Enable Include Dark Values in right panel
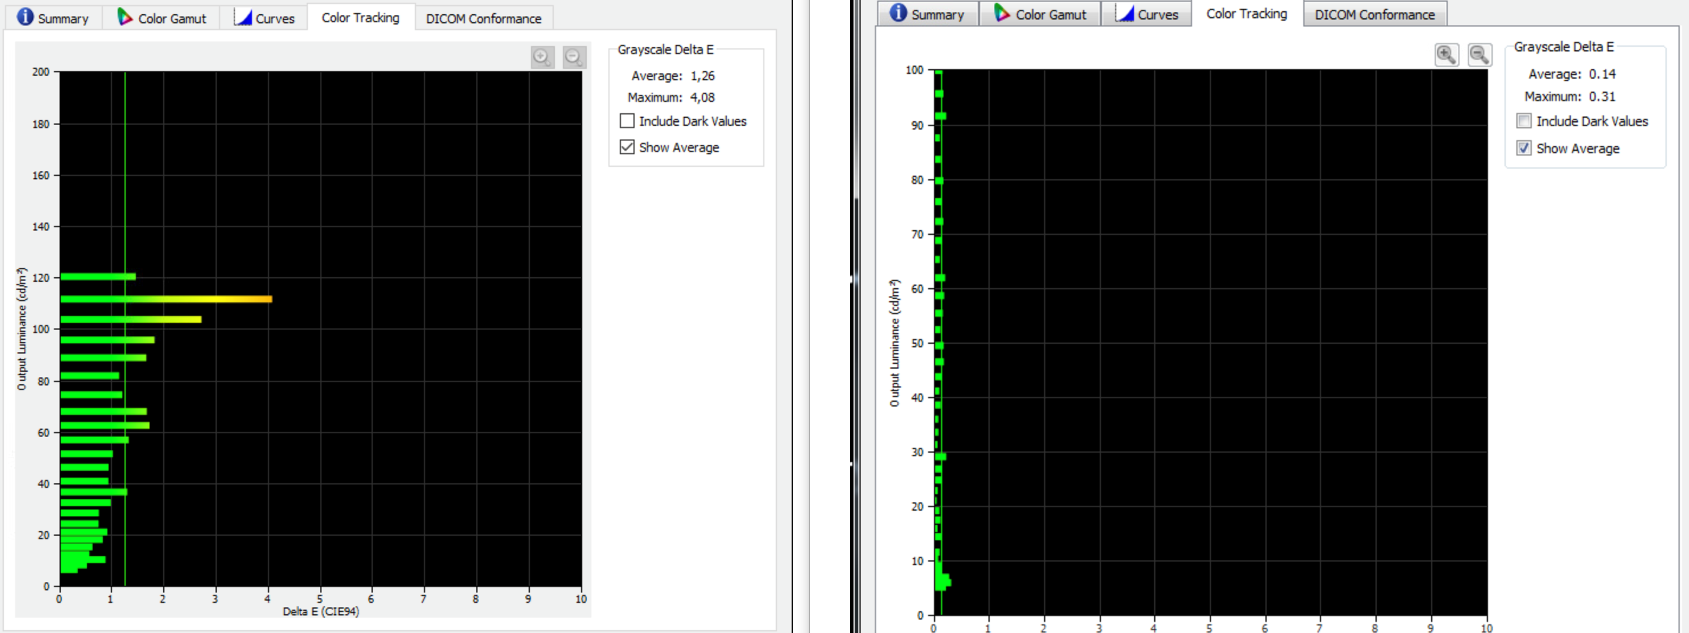Image resolution: width=1689 pixels, height=633 pixels. [x=1524, y=121]
